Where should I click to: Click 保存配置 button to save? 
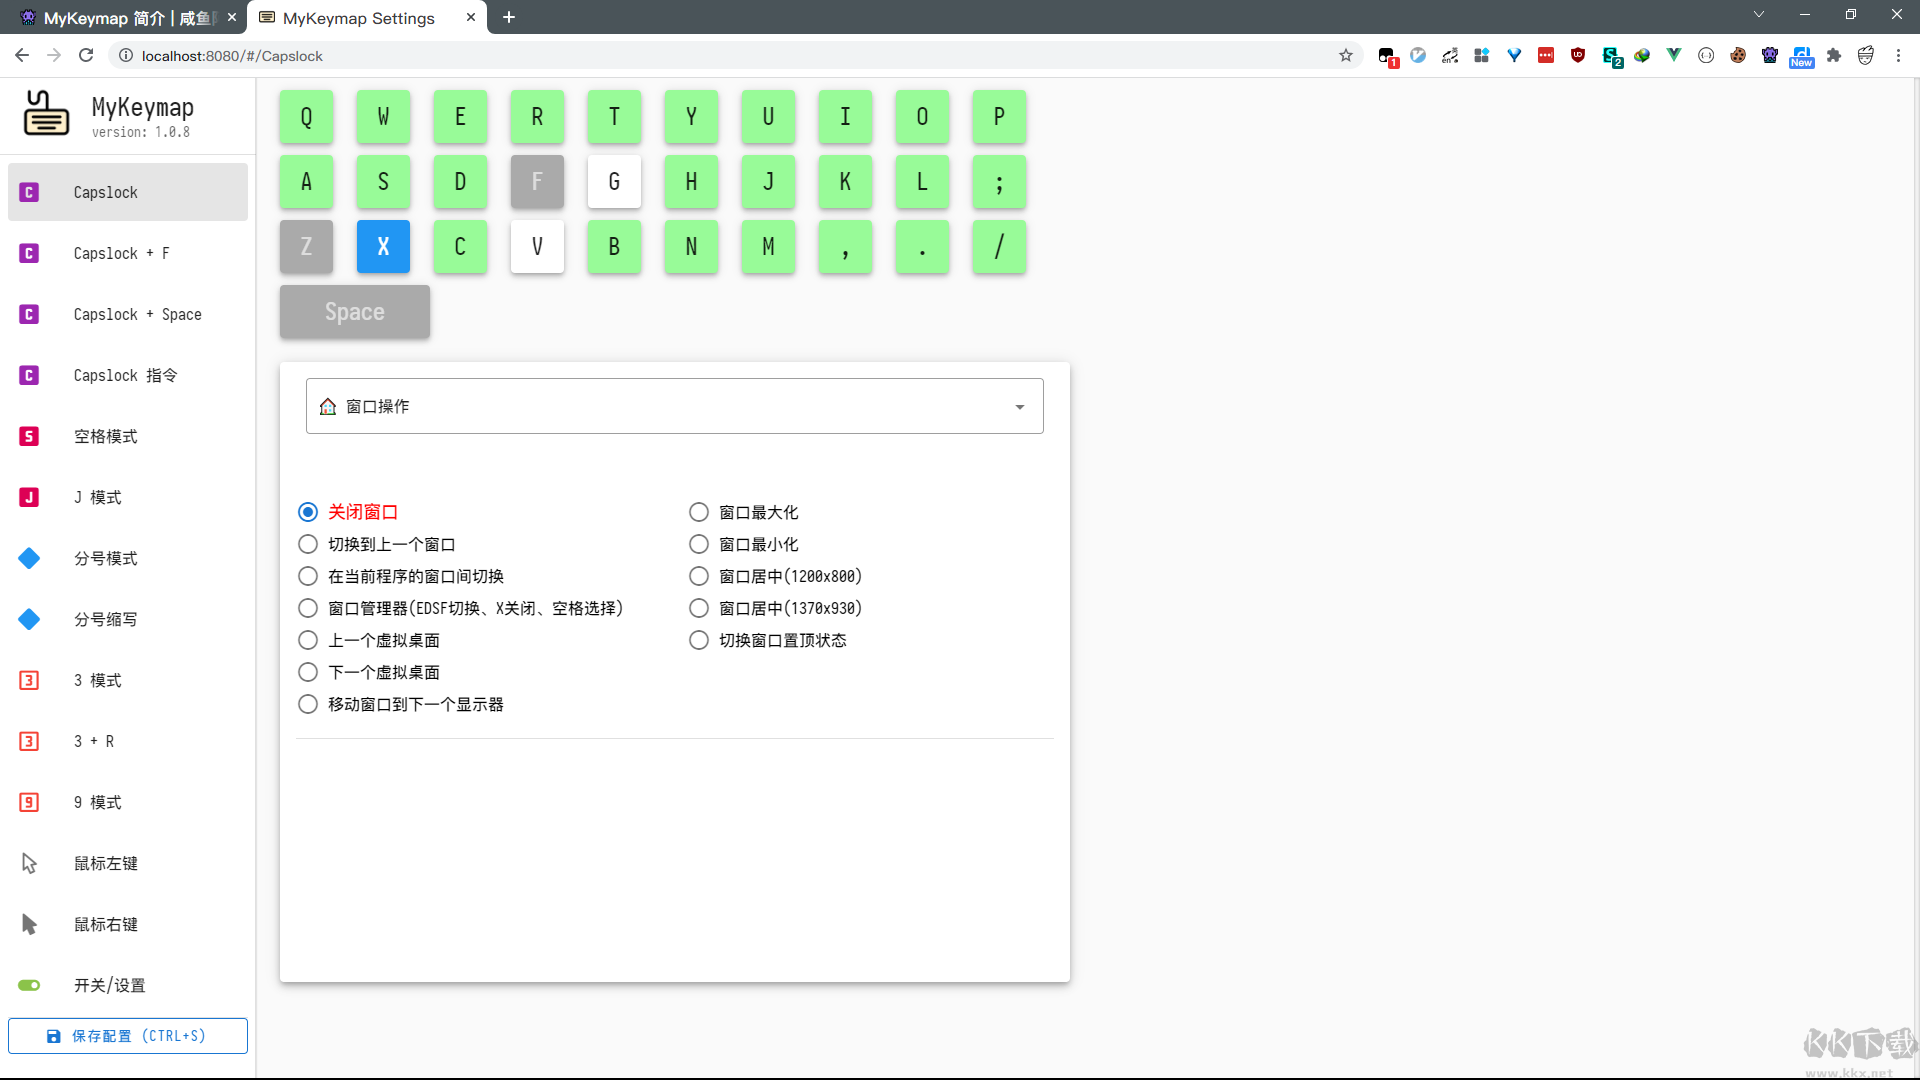(x=128, y=1036)
